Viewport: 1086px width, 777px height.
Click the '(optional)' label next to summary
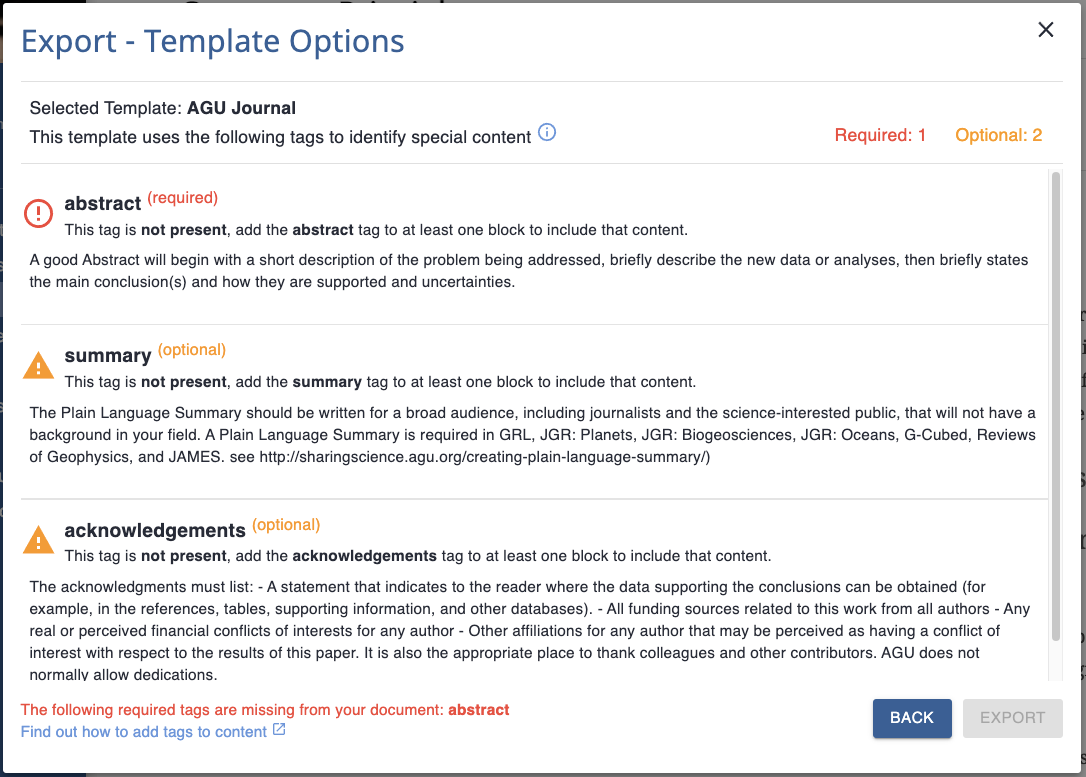point(192,350)
